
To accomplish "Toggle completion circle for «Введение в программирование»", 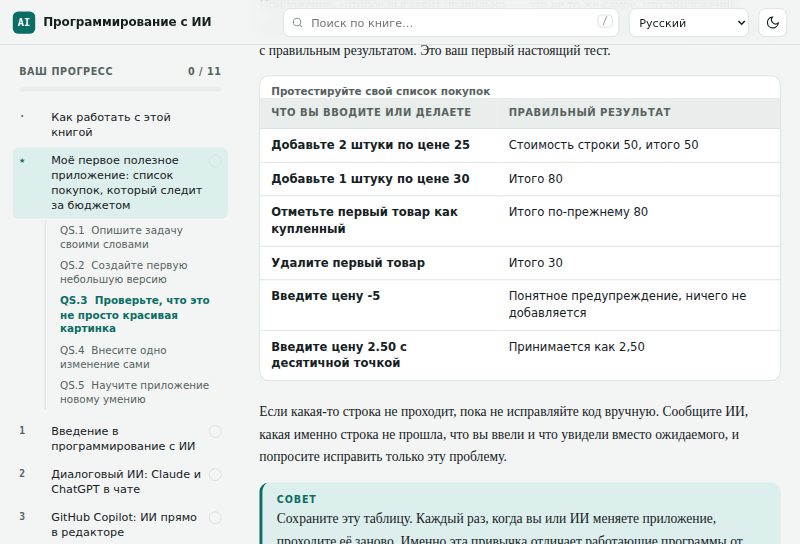I will tap(215, 432).
